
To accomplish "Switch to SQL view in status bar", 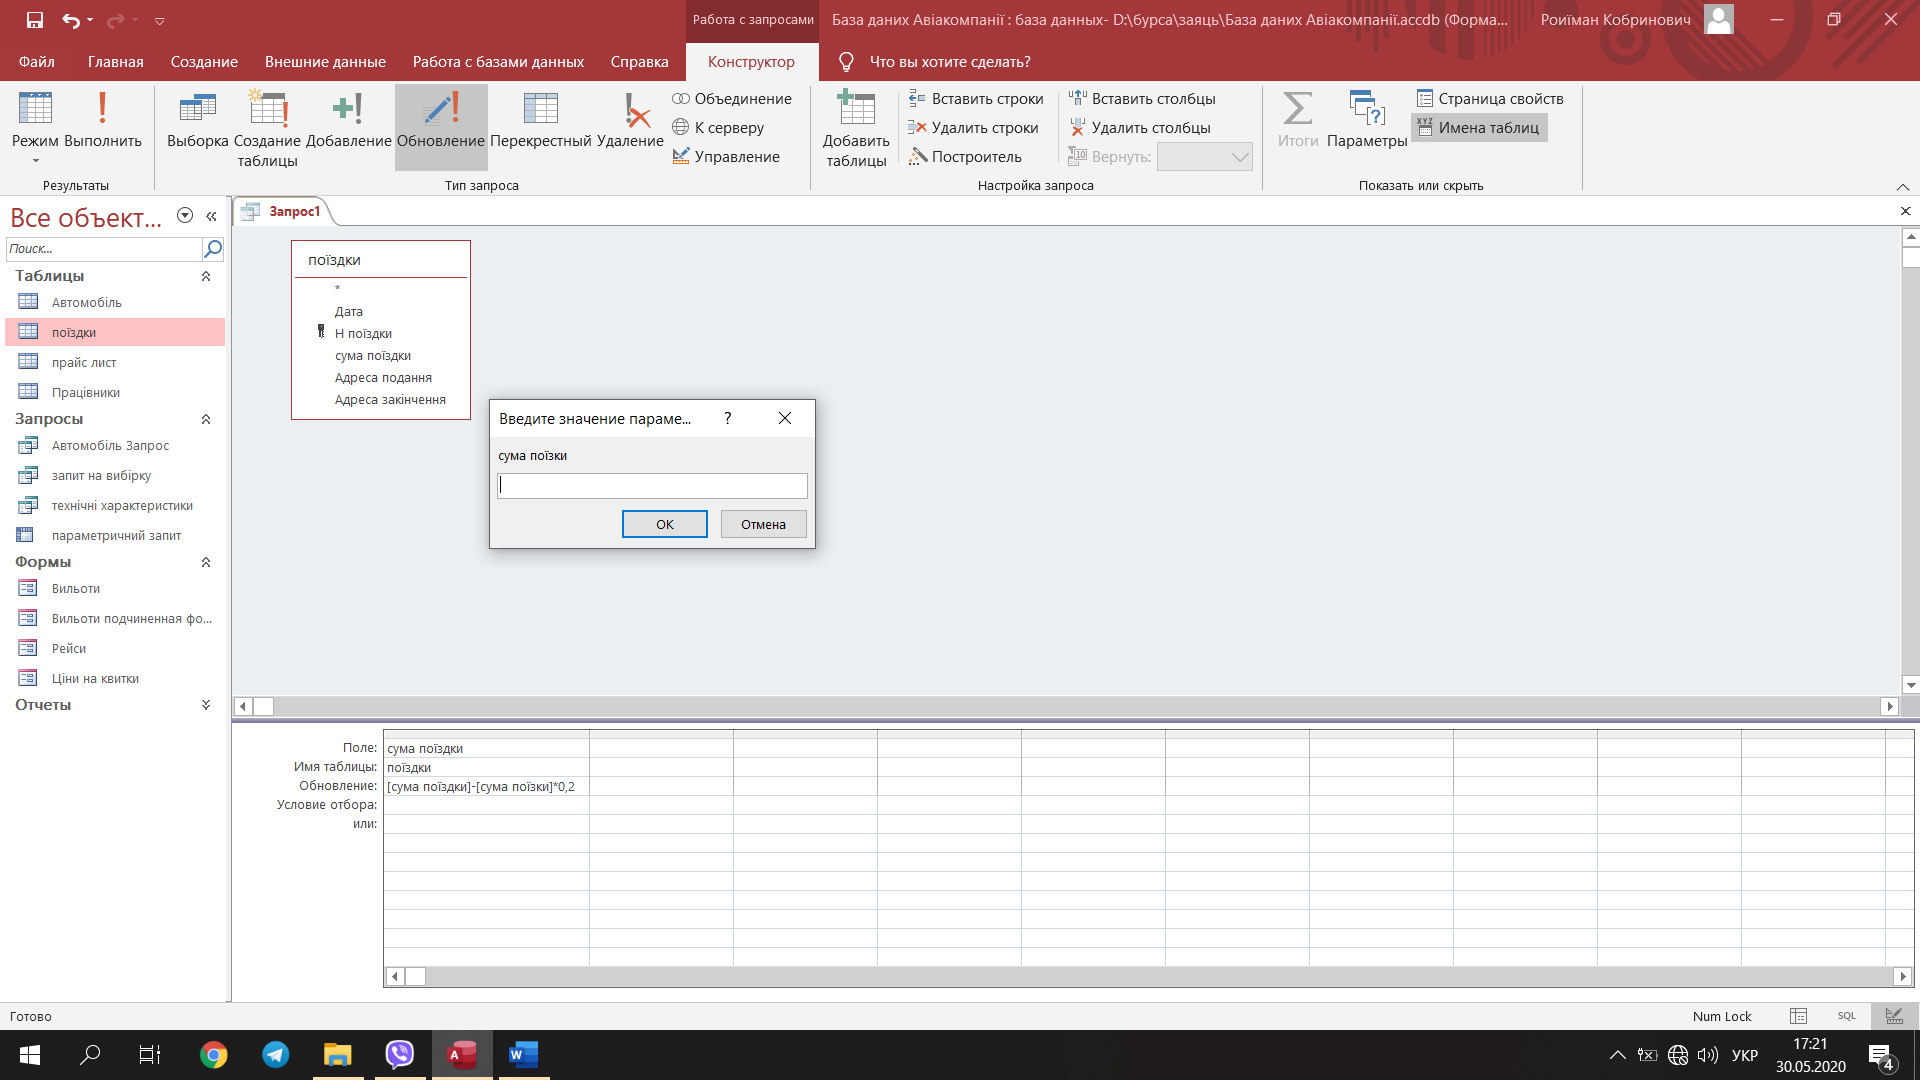I will tap(1846, 1016).
